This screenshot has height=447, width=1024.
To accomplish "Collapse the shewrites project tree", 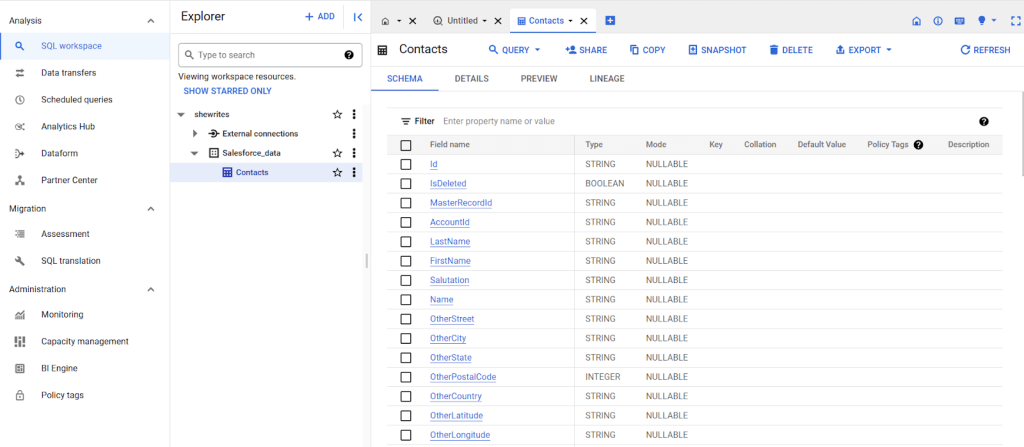I will 181,114.
